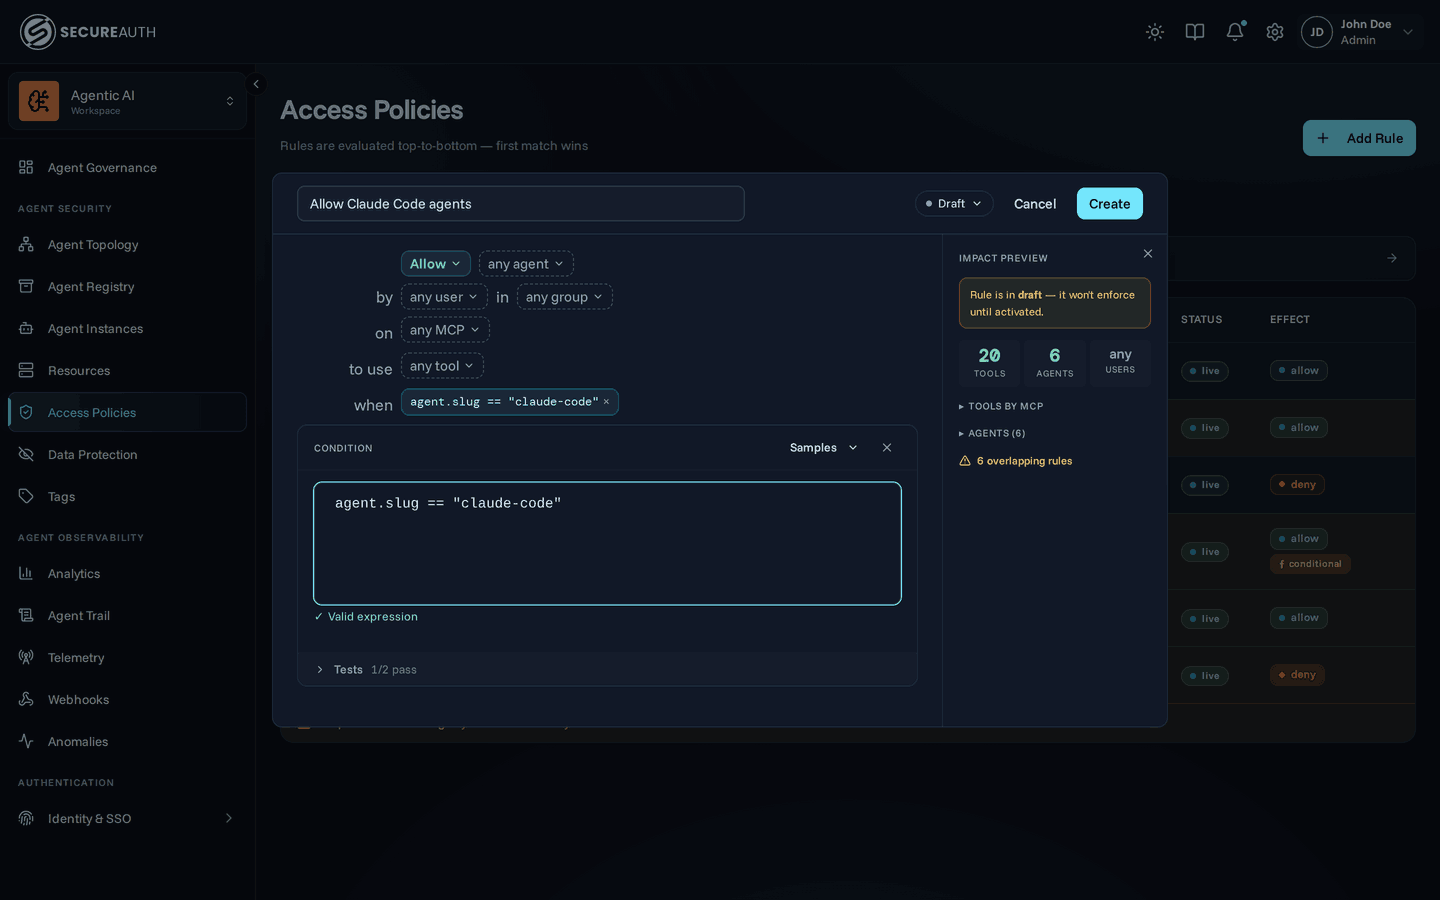Open the Draft status dropdown
The width and height of the screenshot is (1440, 900).
(x=954, y=204)
